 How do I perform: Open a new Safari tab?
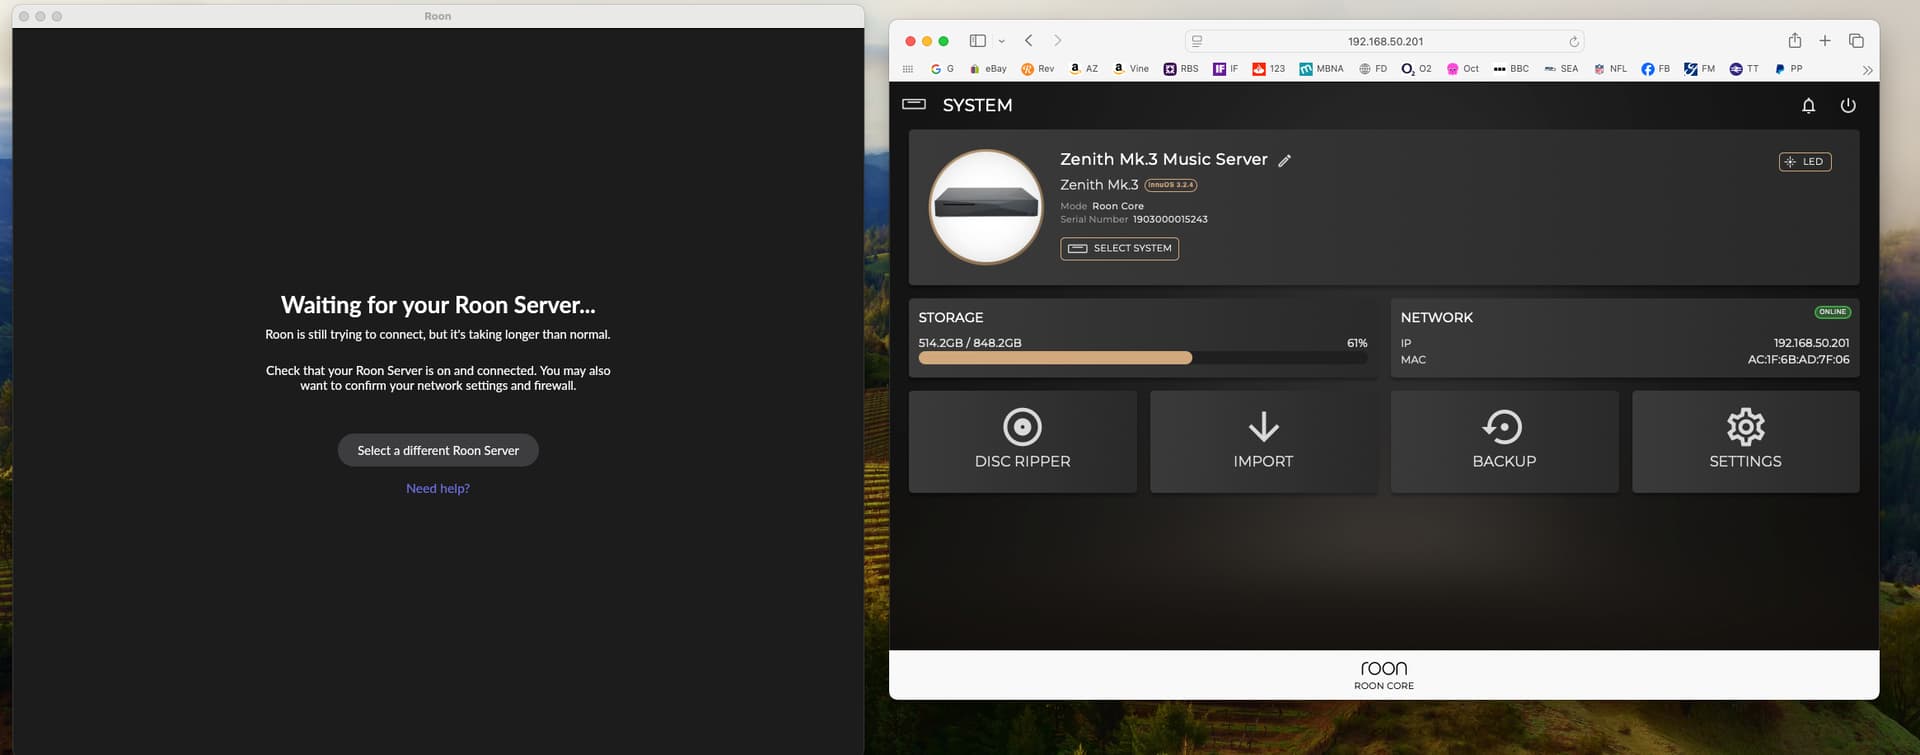click(x=1825, y=40)
